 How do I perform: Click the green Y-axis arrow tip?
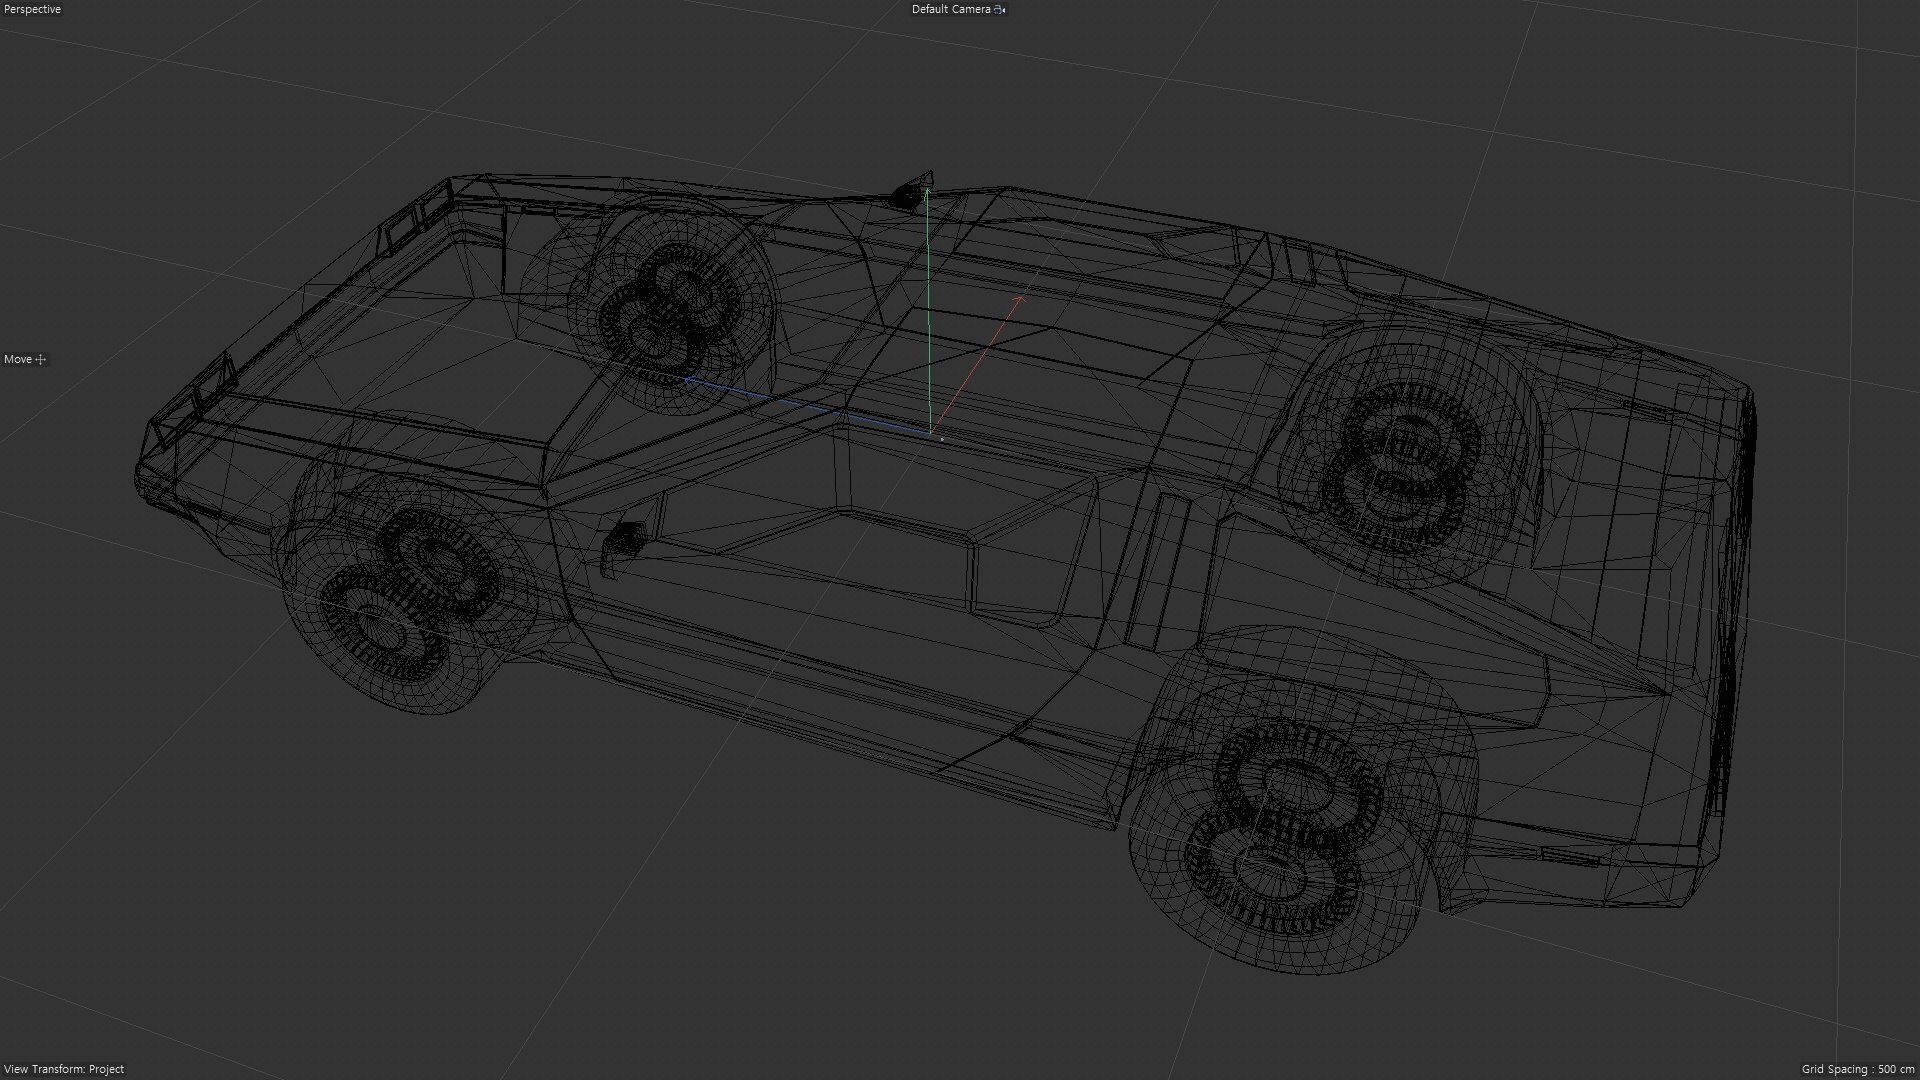click(x=927, y=190)
